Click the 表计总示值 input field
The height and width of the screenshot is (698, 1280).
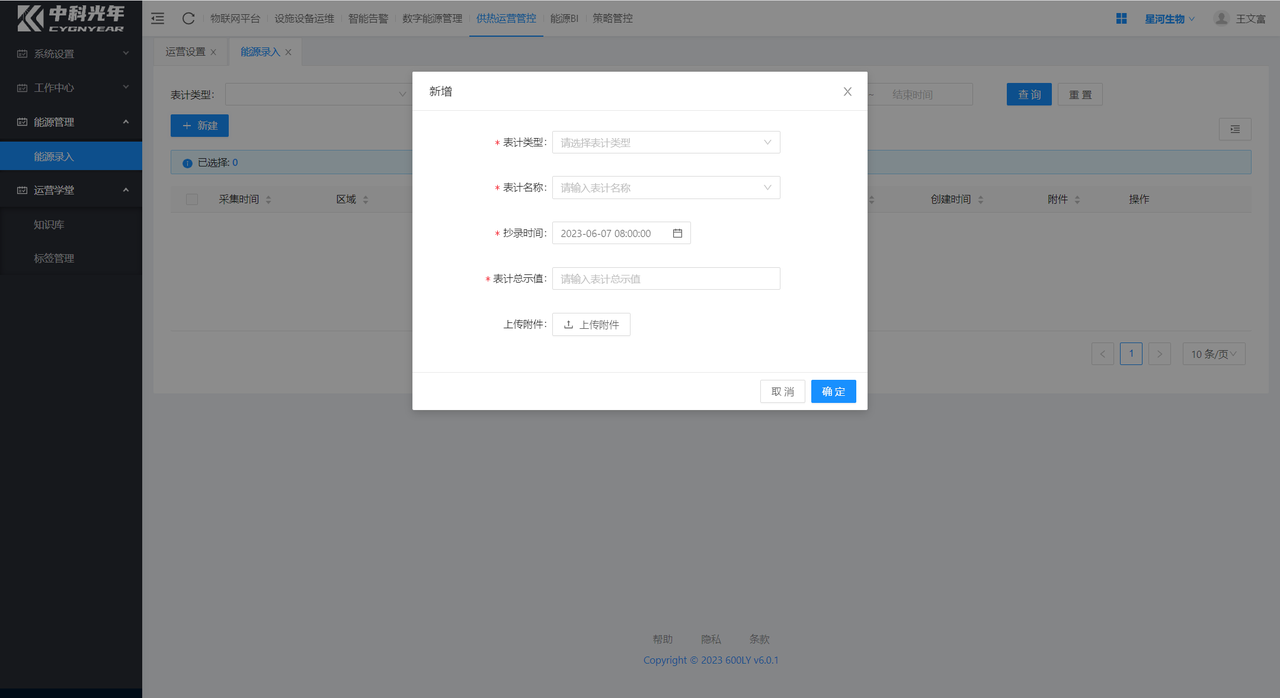pyautogui.click(x=666, y=279)
